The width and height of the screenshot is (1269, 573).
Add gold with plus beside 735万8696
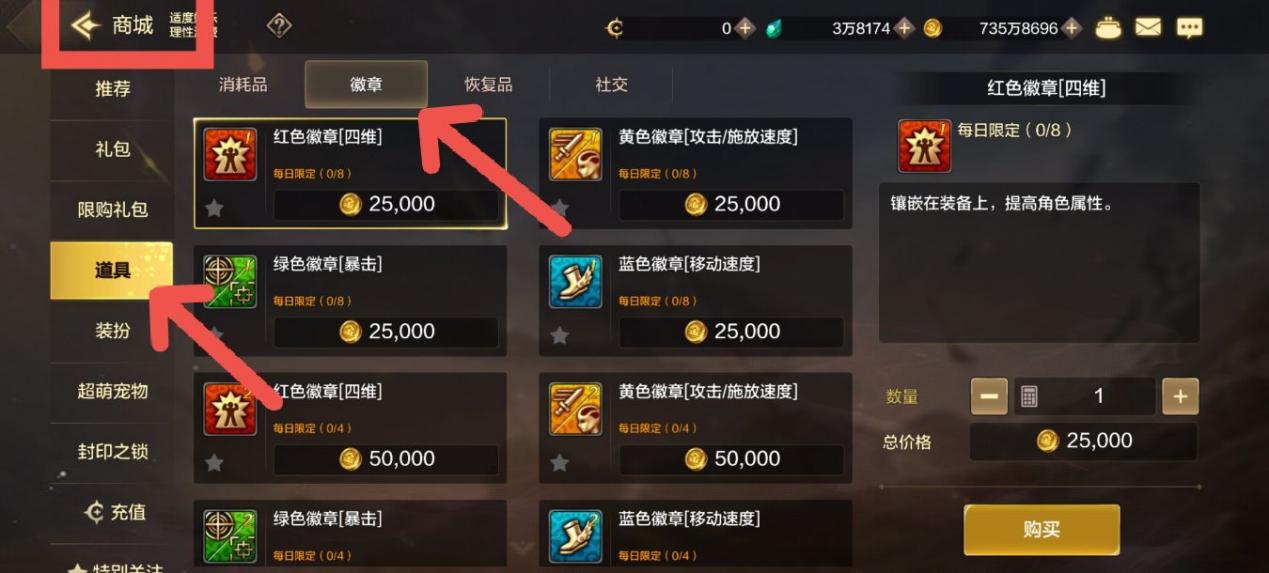(x=1072, y=28)
